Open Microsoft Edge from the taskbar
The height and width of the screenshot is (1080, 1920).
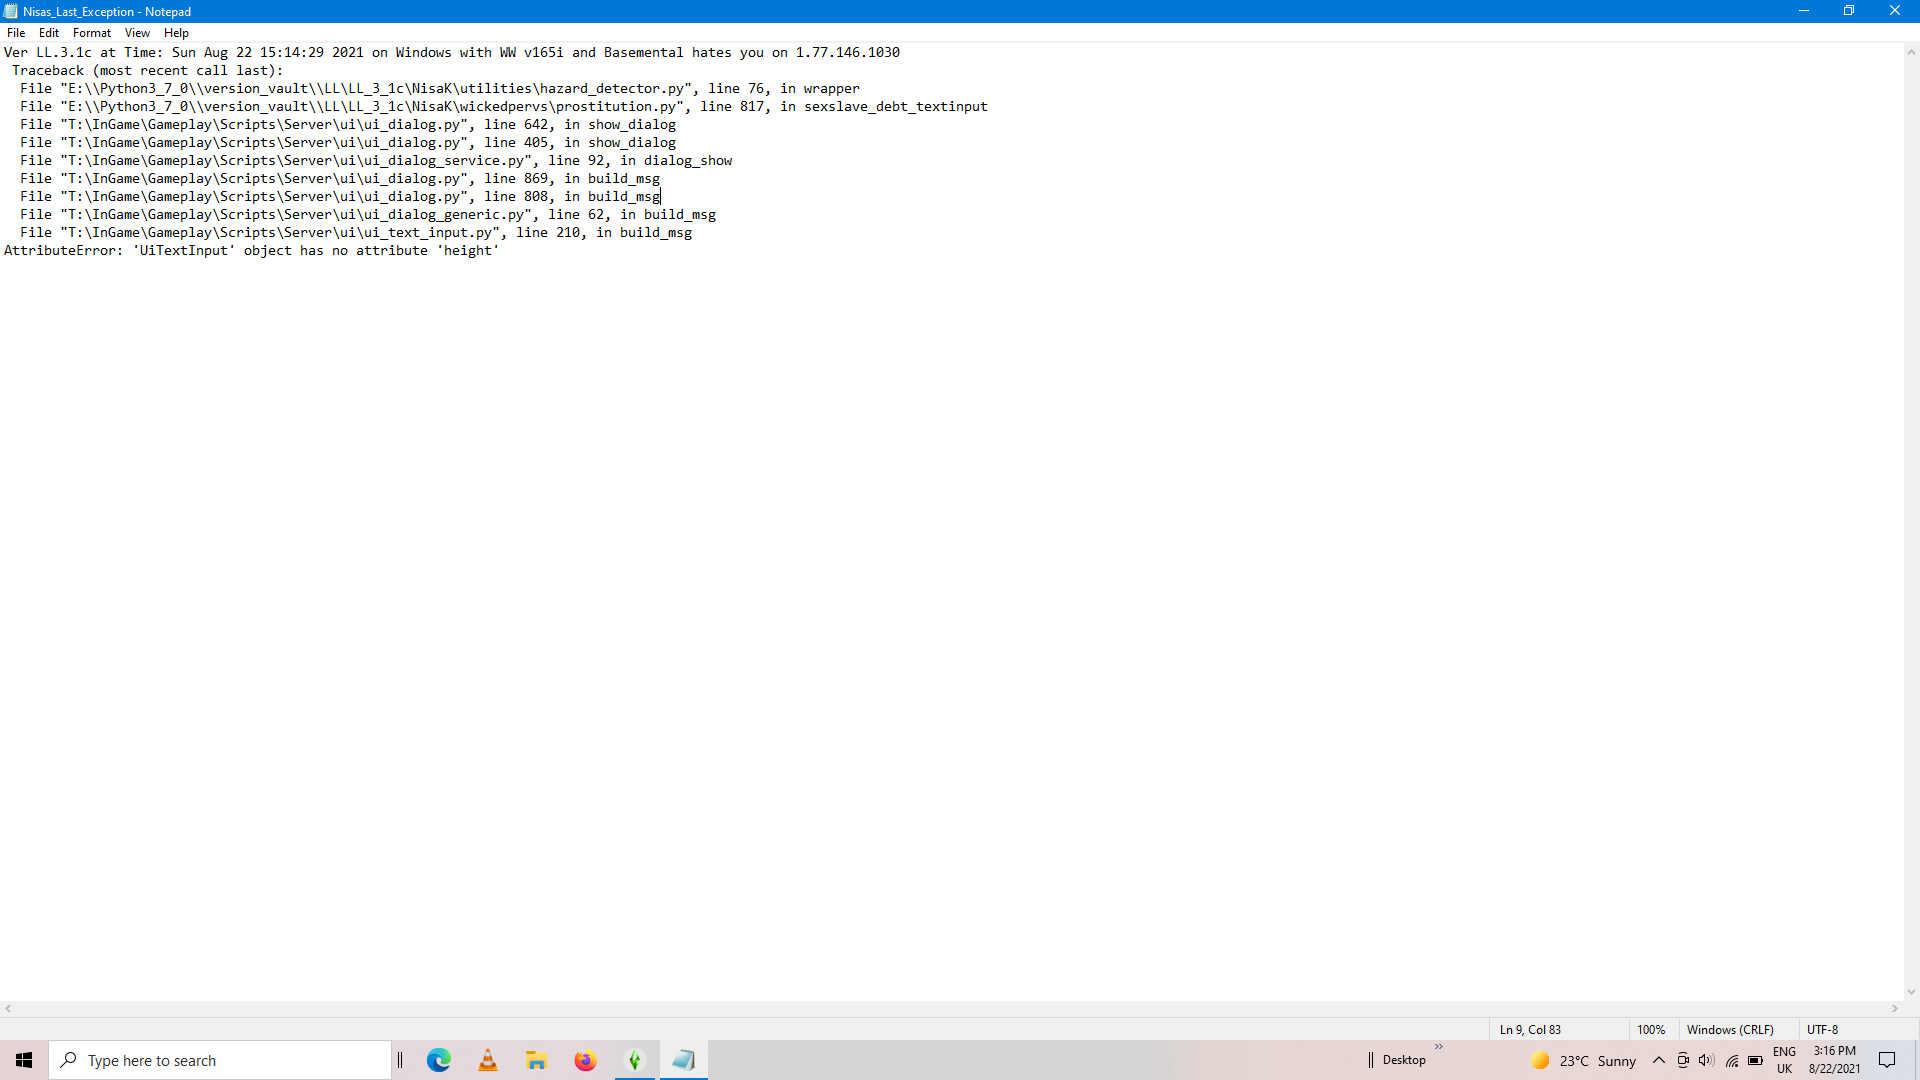click(439, 1060)
